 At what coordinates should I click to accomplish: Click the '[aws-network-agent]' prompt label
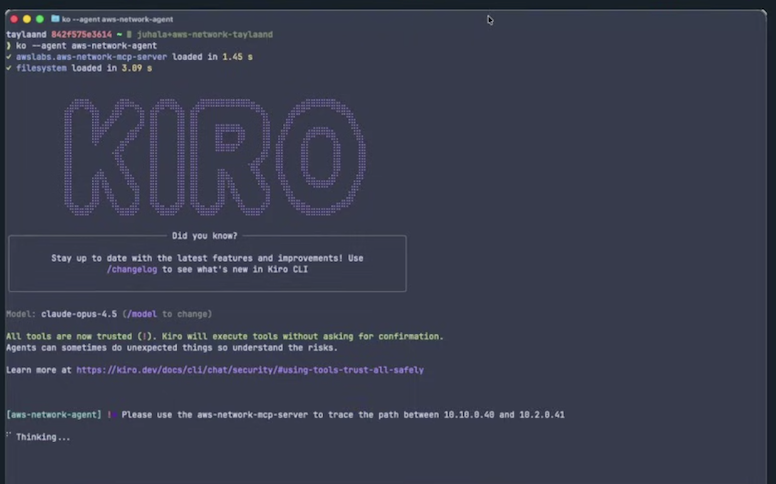tap(53, 414)
